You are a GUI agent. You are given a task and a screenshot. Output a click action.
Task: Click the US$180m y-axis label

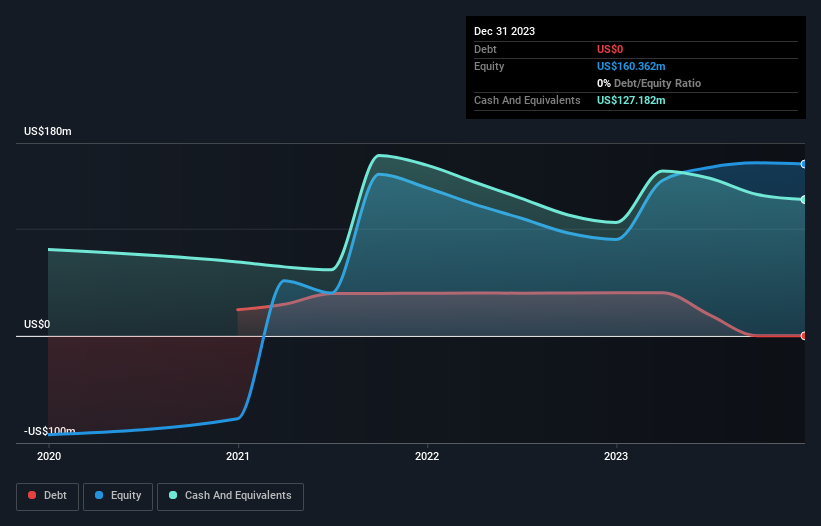coord(48,131)
